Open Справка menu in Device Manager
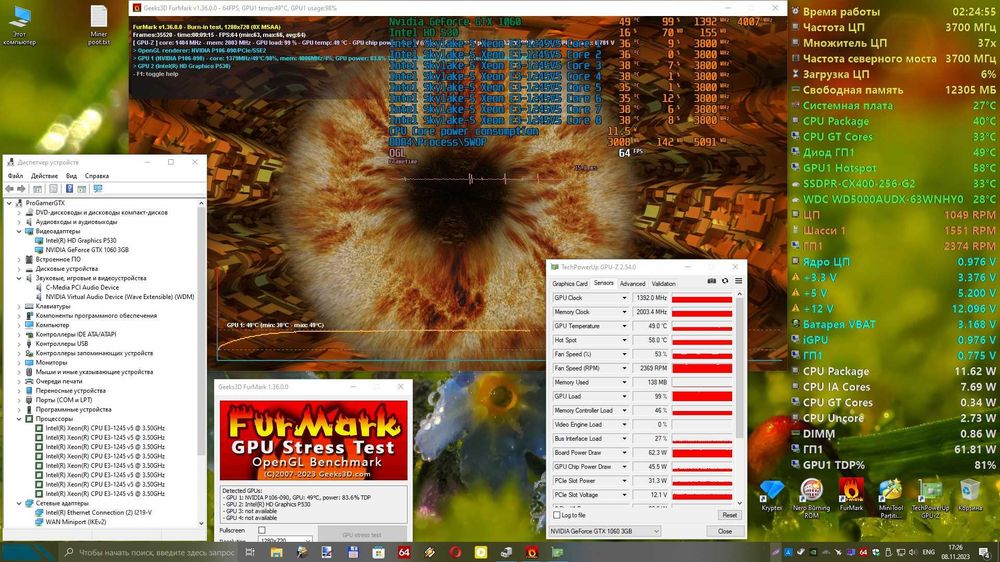Viewport: 1000px width, 562px height. click(97, 176)
